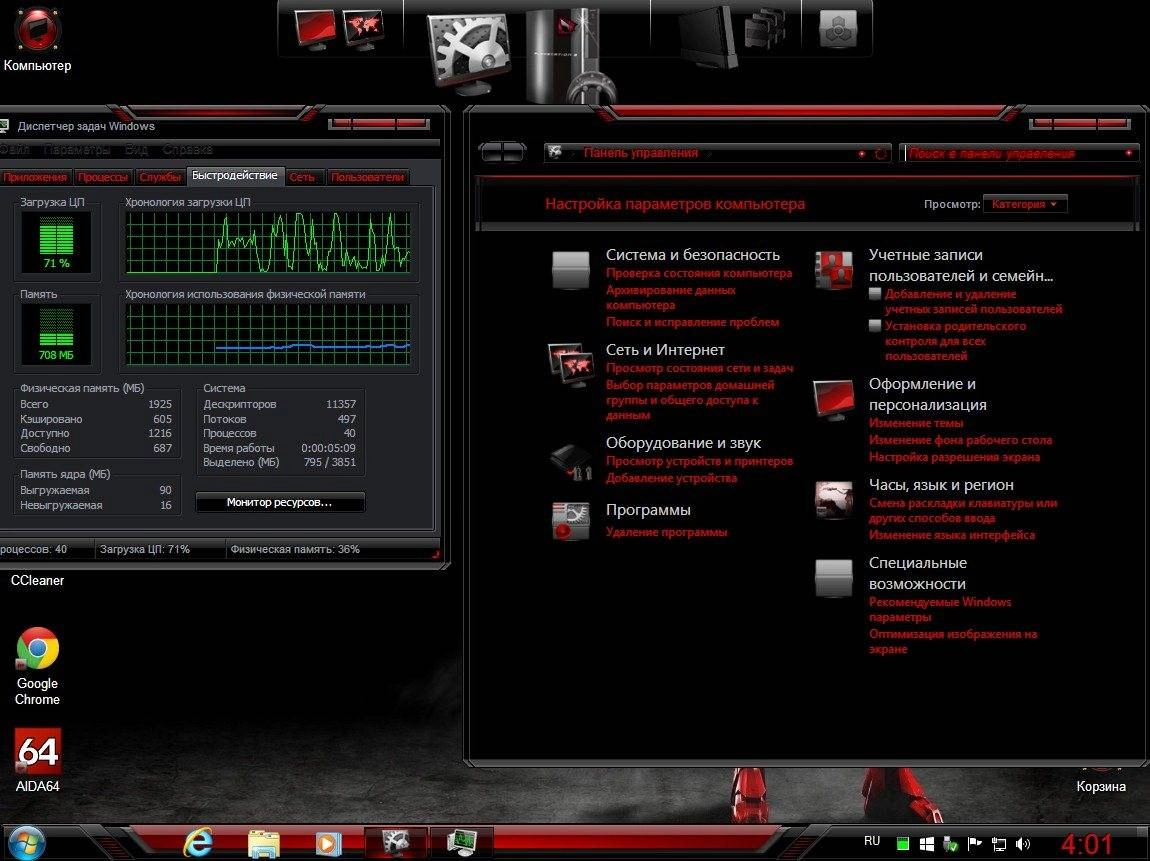Click the dark stacked modules icon in the top dock
The width and height of the screenshot is (1150, 861).
pos(765,31)
